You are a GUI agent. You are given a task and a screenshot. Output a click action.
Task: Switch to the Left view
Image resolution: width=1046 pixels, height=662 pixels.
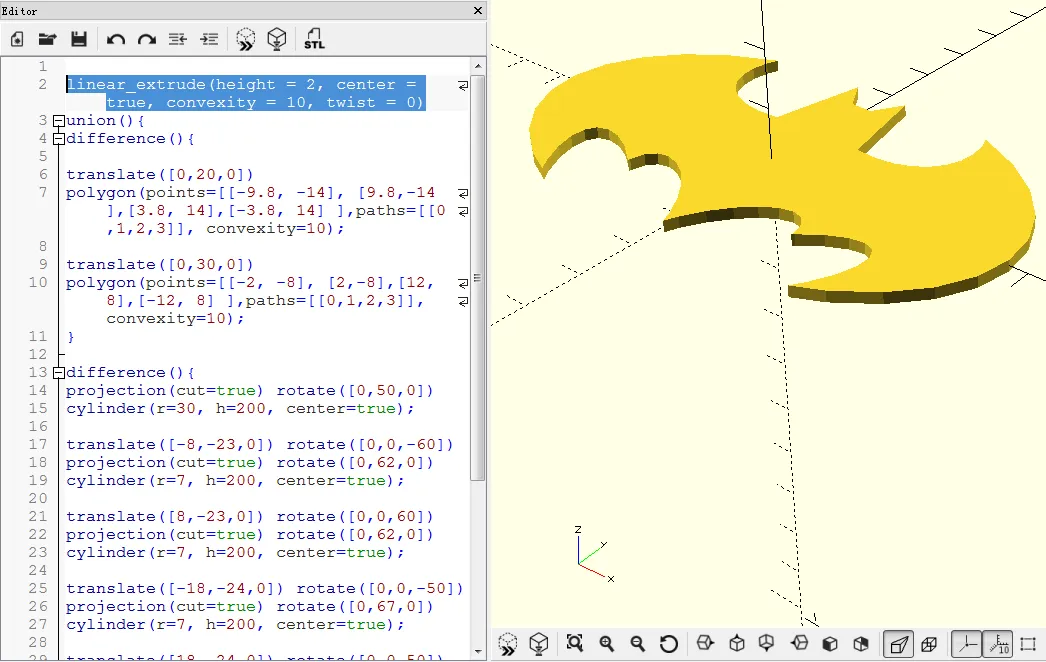point(799,643)
